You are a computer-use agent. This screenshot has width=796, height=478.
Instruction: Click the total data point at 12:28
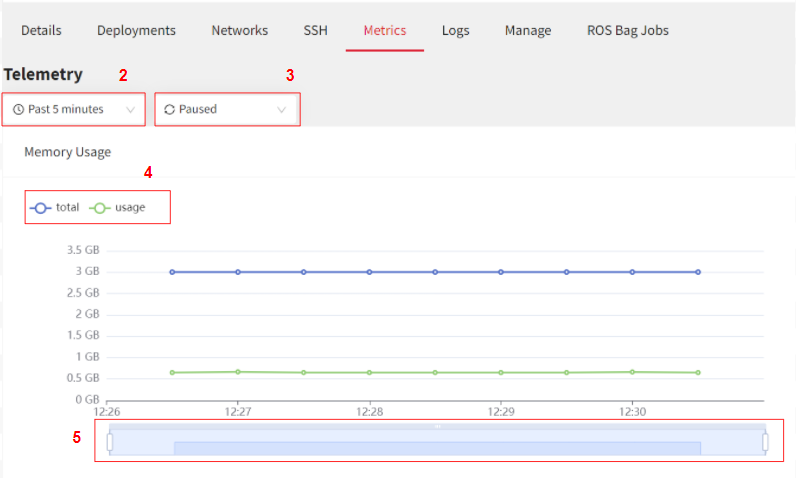(x=370, y=272)
